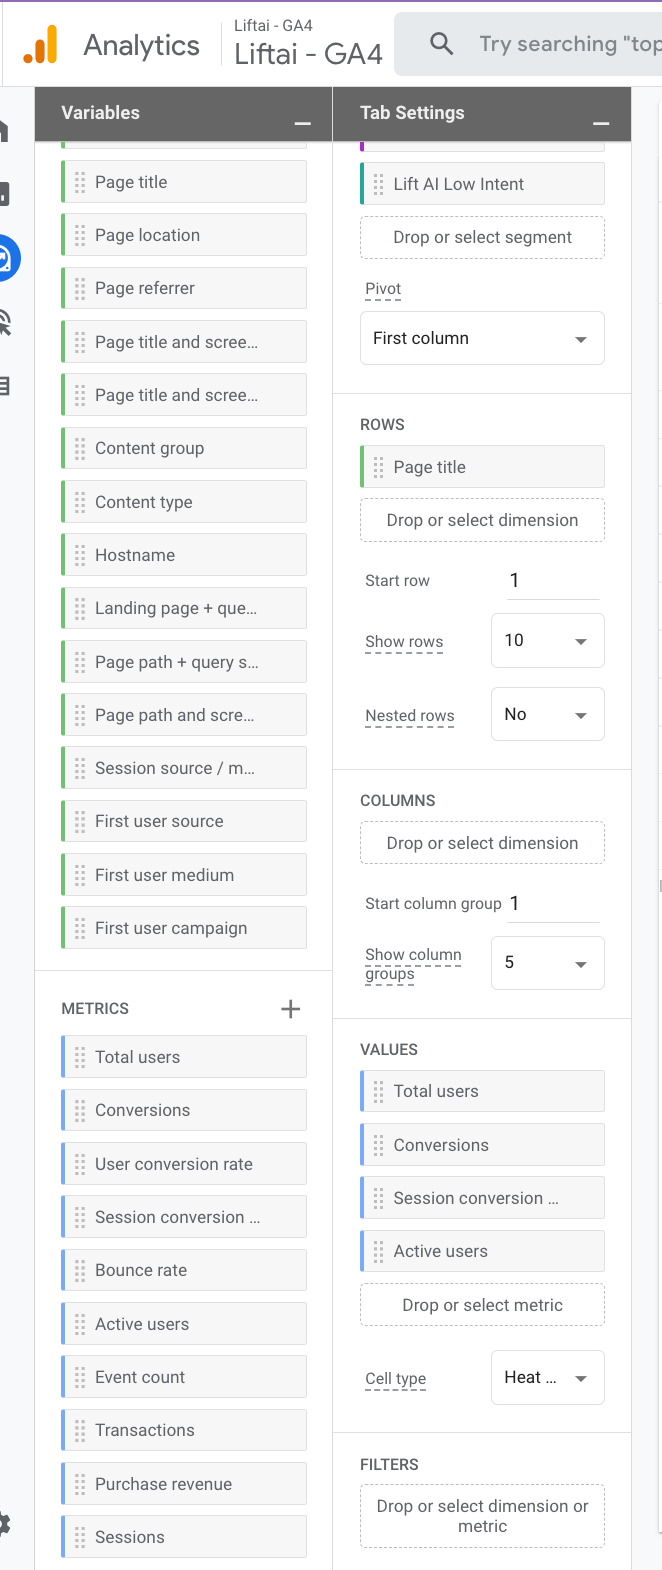This screenshot has width=662, height=1570.
Task: Select the Hostname dimension
Action: pyautogui.click(x=185, y=555)
